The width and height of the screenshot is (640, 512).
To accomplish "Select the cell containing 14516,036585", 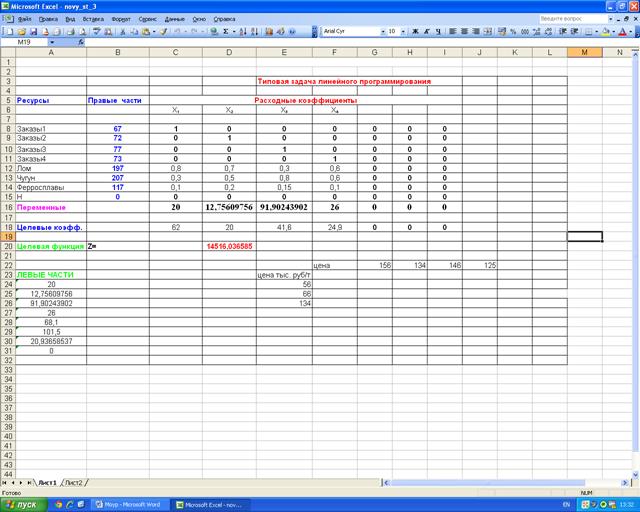I will coord(229,246).
